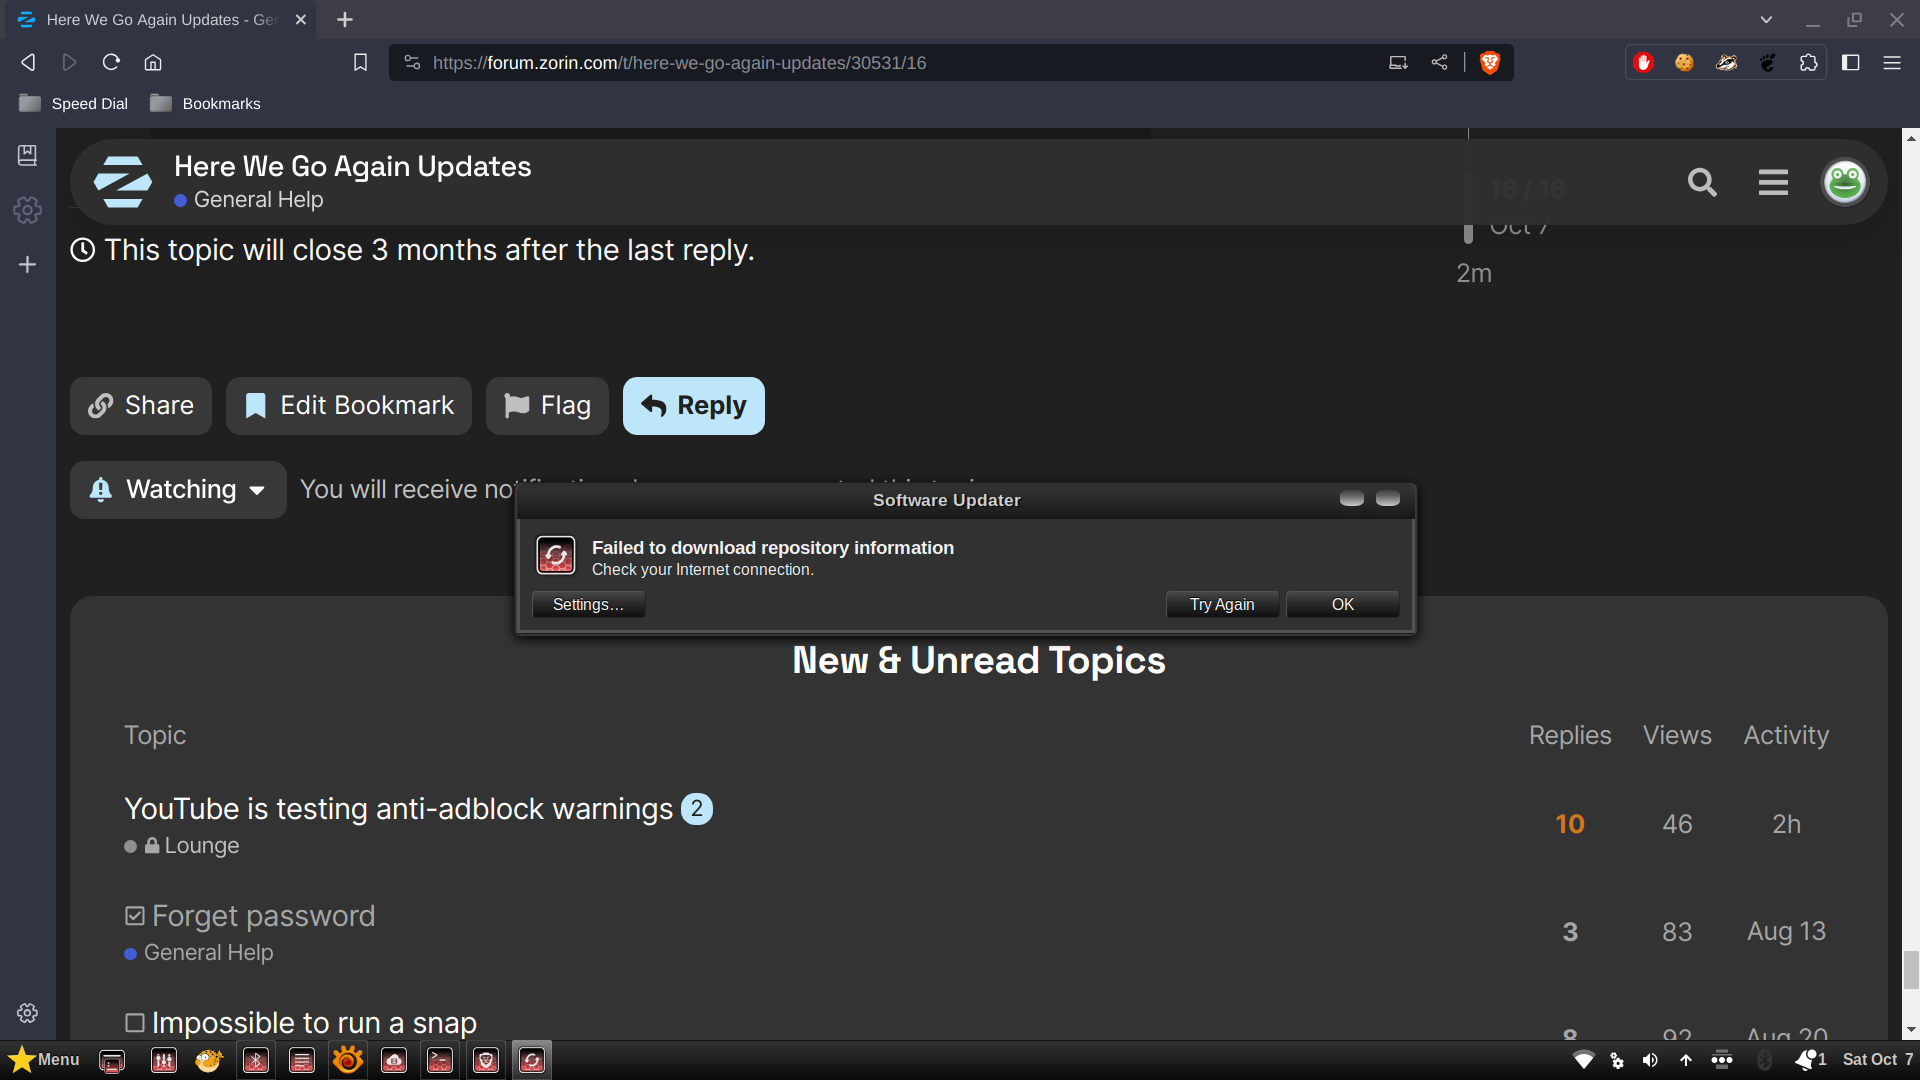Viewport: 1920px width, 1080px height.
Task: Open General Help under Forget password
Action: tap(199, 952)
